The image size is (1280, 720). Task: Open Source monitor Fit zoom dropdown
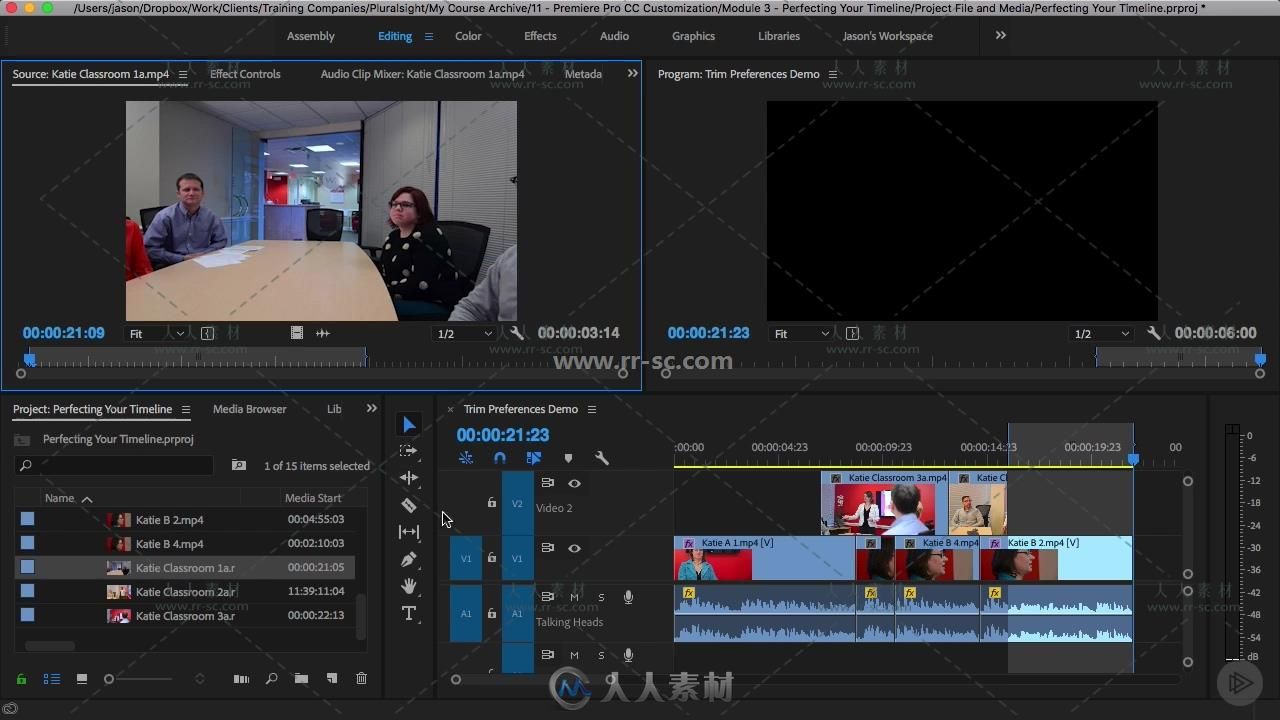pos(157,333)
